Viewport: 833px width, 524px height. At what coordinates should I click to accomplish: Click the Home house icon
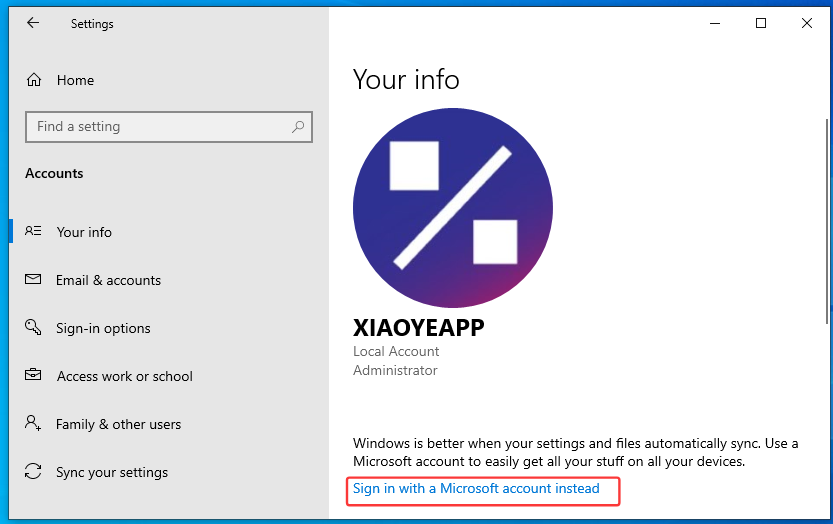point(34,80)
